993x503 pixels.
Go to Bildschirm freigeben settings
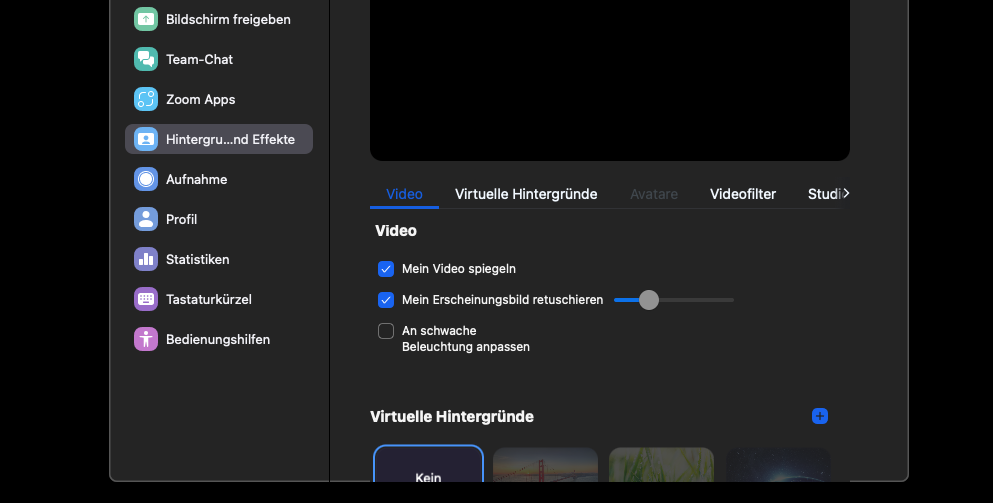[x=228, y=20]
